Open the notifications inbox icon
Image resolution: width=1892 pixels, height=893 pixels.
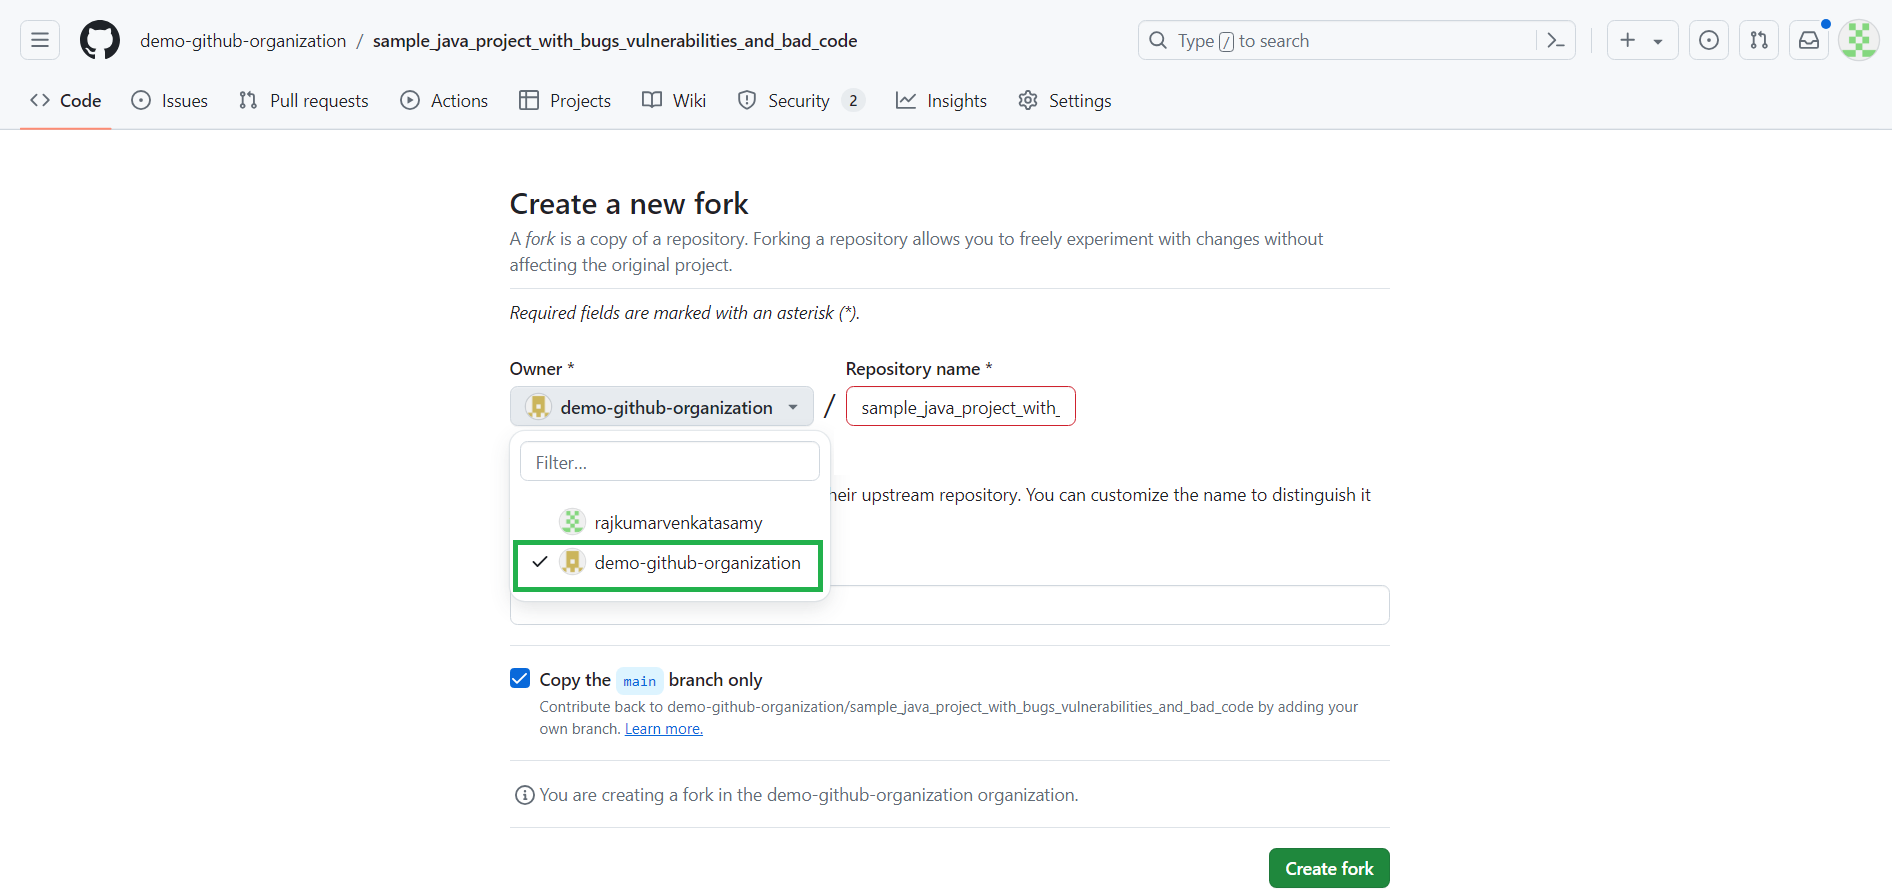tap(1809, 40)
